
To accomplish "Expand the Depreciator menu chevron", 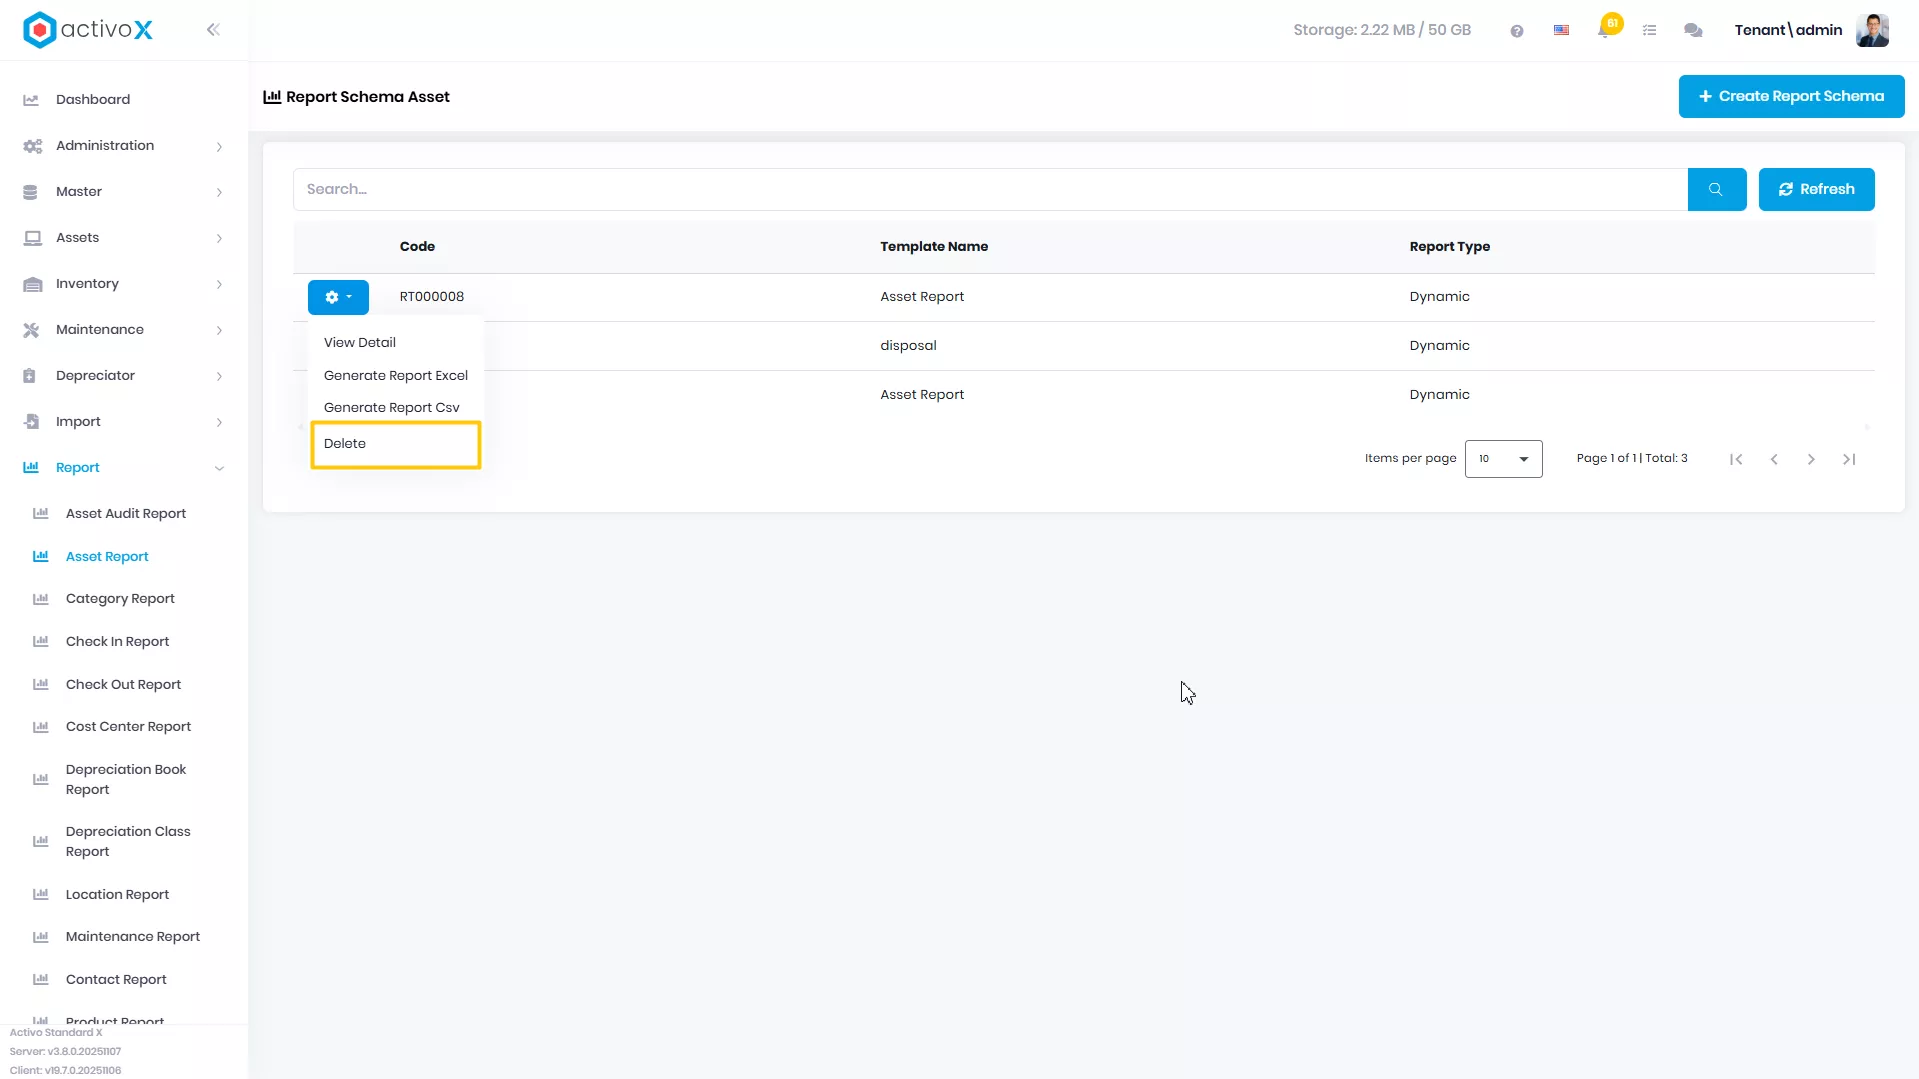I will (x=219, y=377).
